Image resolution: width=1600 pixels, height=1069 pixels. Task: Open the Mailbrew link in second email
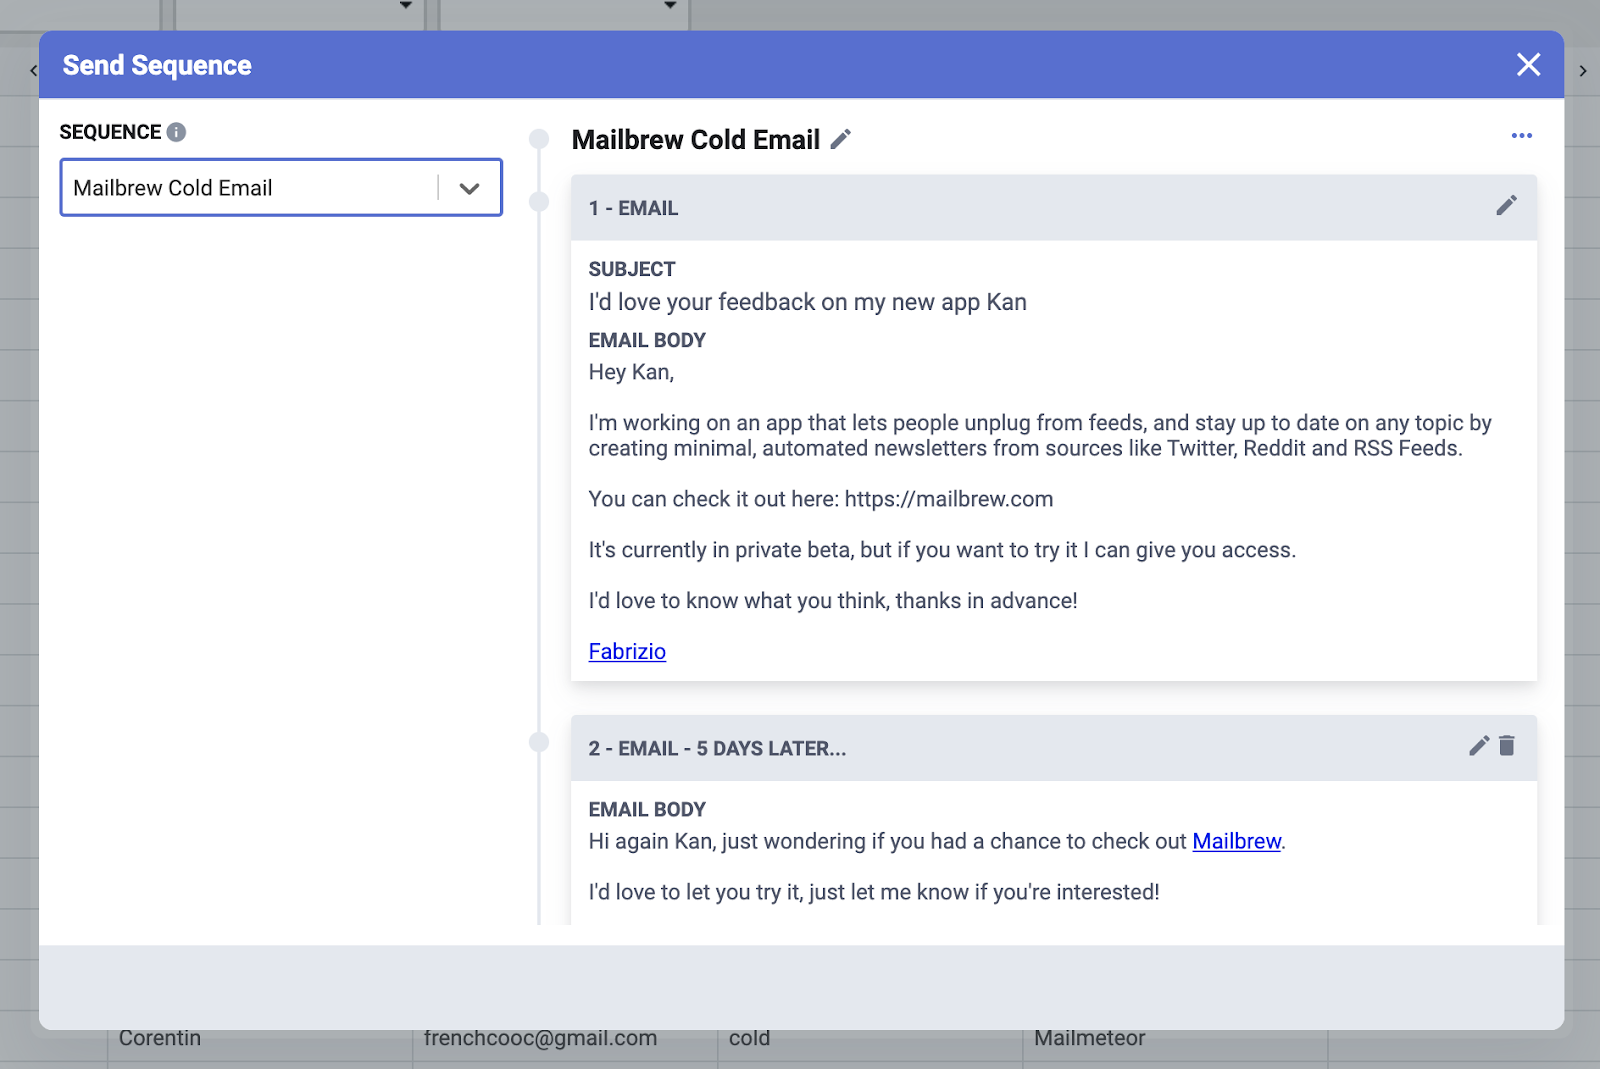pyautogui.click(x=1236, y=842)
